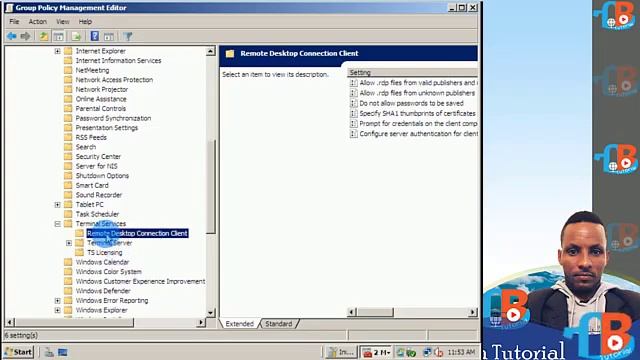Select Shutdown Options tree item
The width and height of the screenshot is (640, 360).
click(102, 176)
